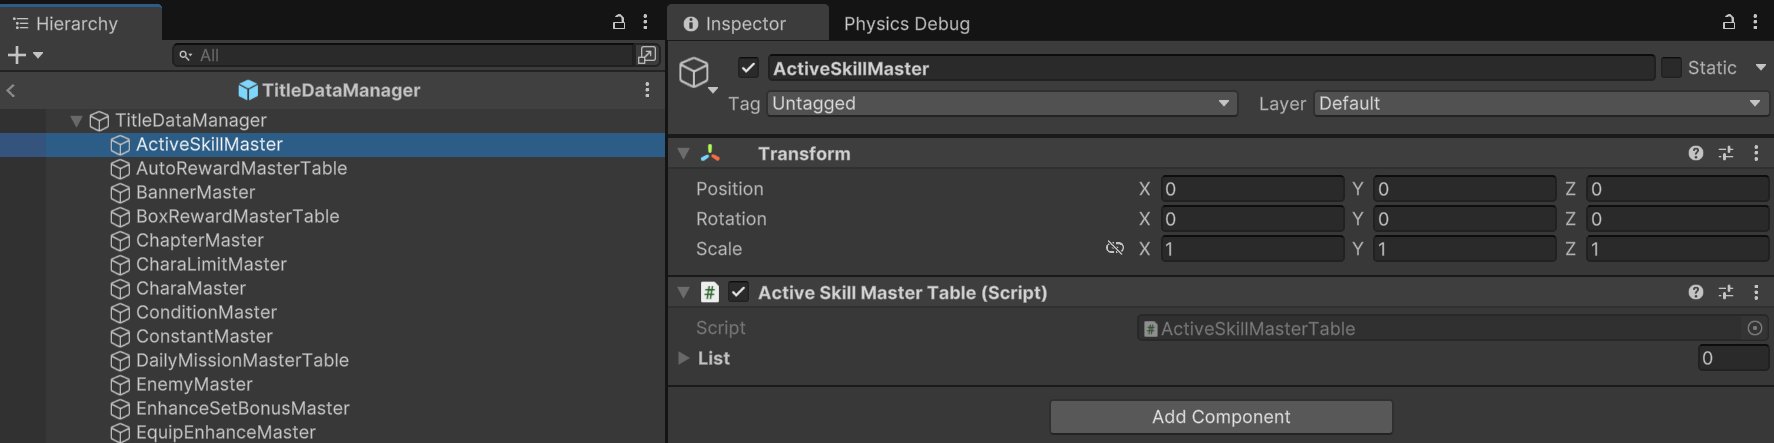
Task: Click the scale constrain proportions link icon
Action: click(x=1115, y=248)
